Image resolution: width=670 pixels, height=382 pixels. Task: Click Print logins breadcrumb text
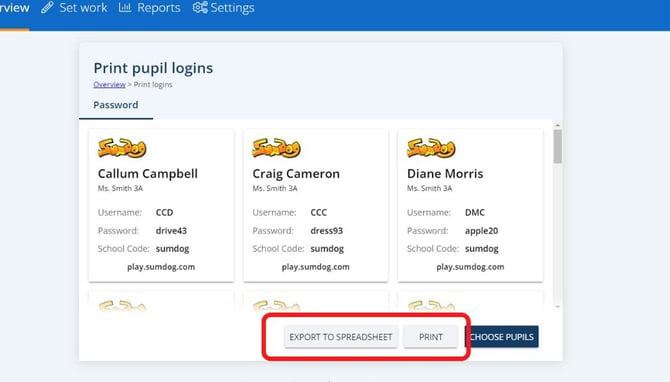[x=153, y=85]
